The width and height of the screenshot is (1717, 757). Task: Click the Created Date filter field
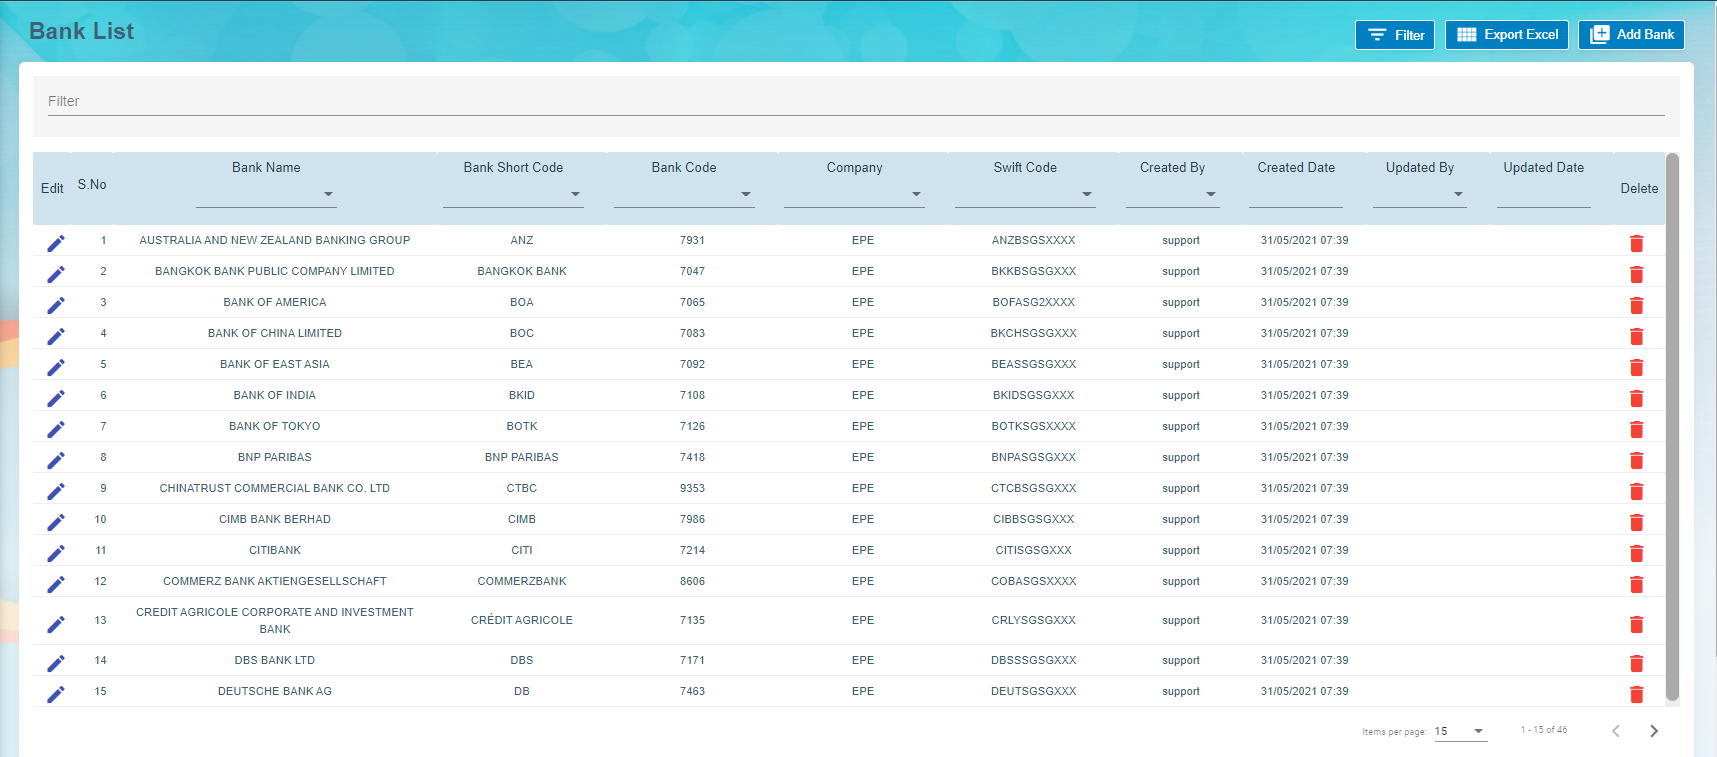1295,194
